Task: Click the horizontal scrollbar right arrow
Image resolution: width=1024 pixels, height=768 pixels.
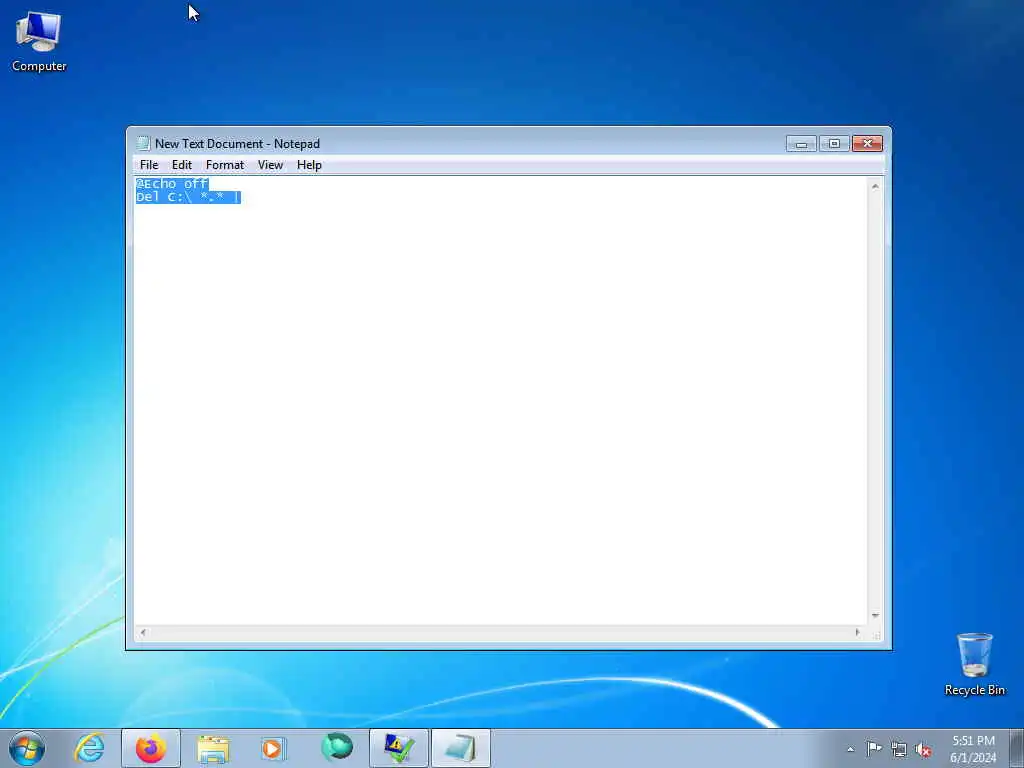Action: (857, 632)
